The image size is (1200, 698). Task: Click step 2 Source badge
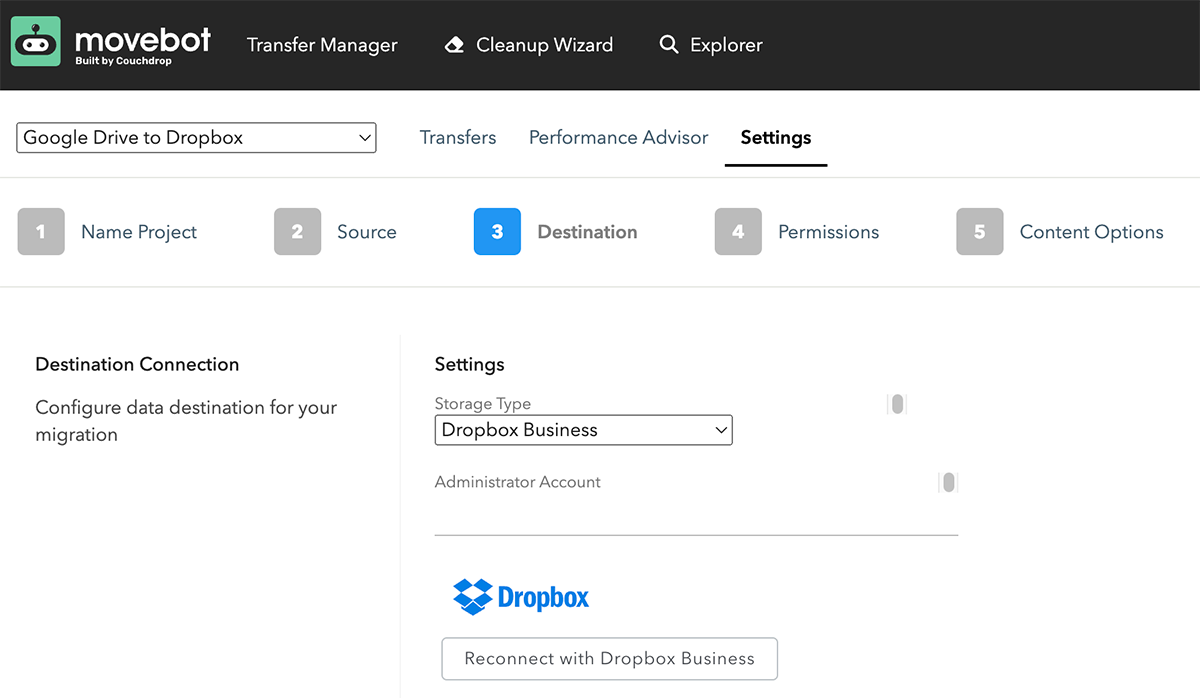pyautogui.click(x=297, y=231)
